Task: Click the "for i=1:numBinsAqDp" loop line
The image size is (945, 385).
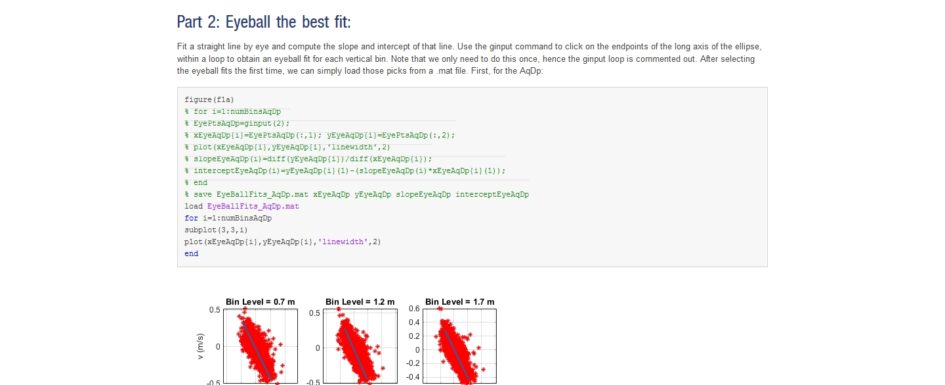Action: pyautogui.click(x=228, y=218)
